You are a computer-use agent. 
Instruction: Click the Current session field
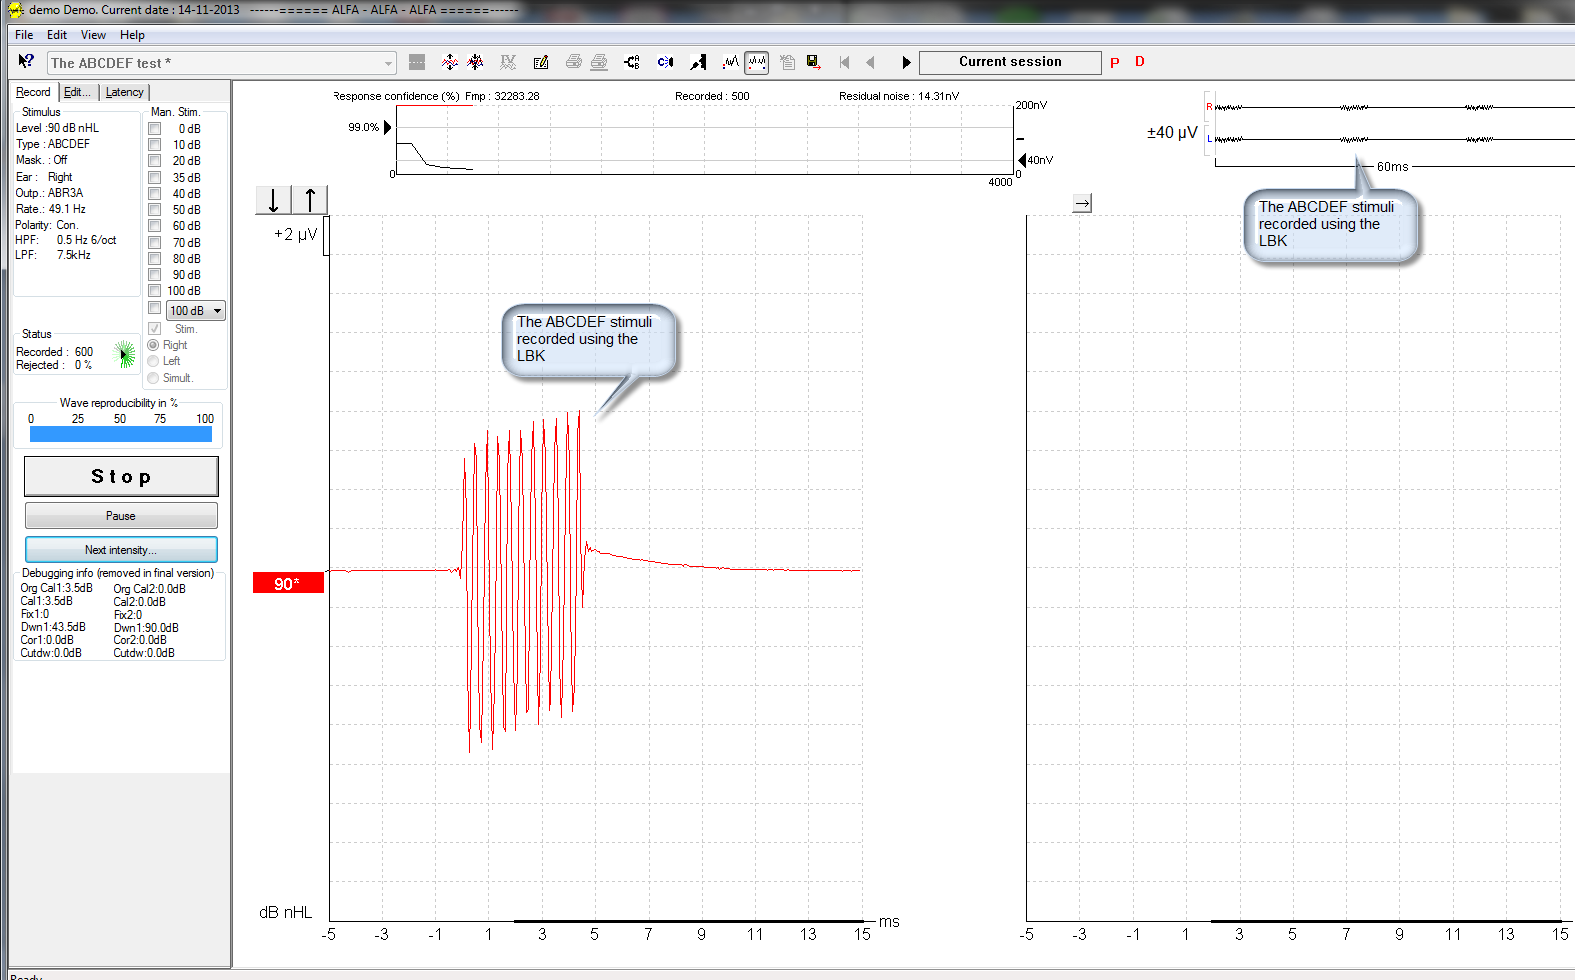click(1010, 62)
